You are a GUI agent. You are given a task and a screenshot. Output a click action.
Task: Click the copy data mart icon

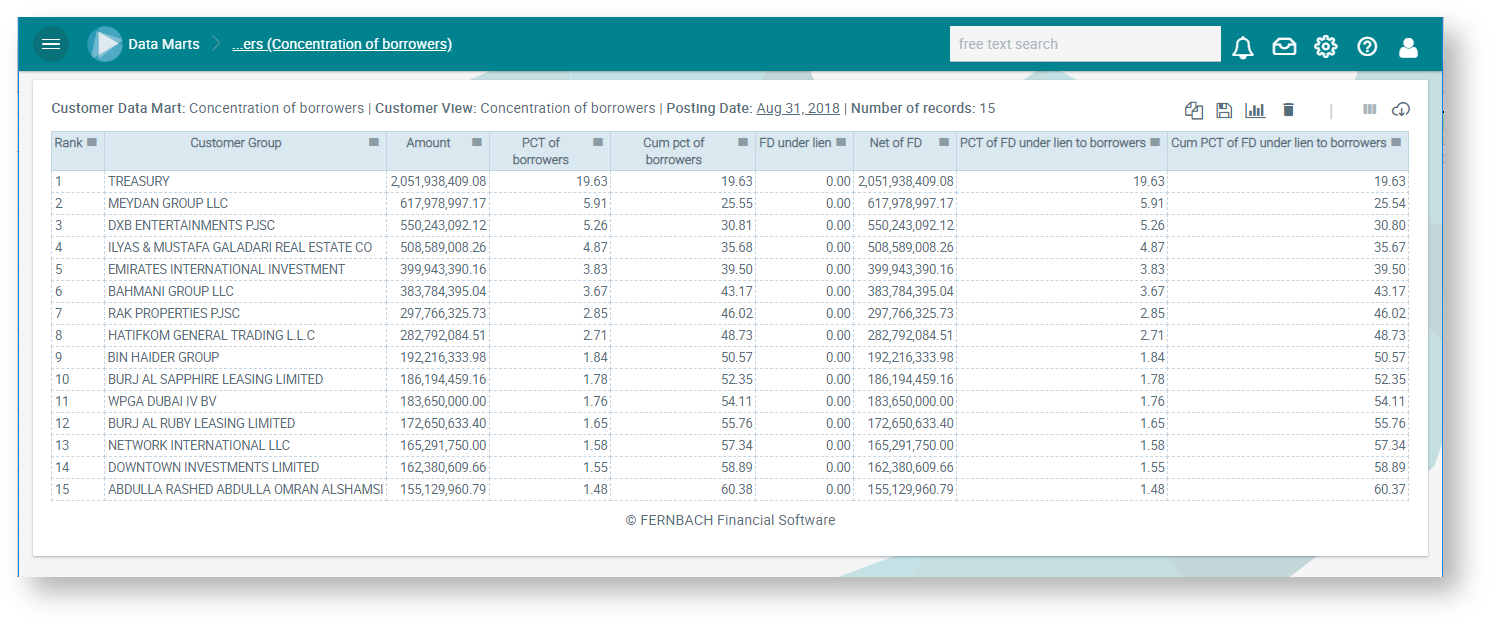[1193, 110]
